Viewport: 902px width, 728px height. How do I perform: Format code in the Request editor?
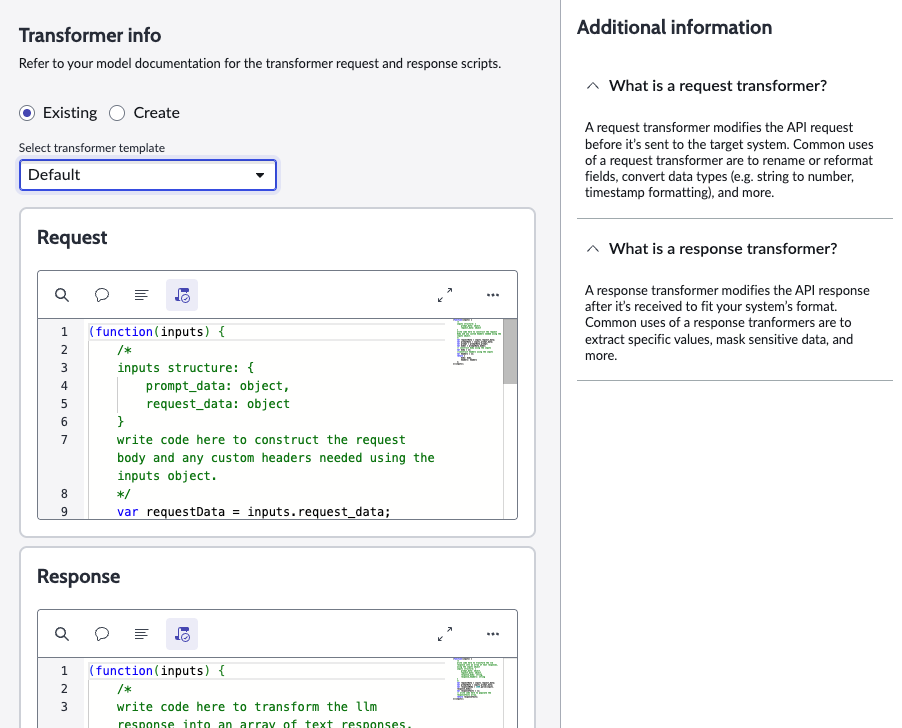(x=142, y=295)
